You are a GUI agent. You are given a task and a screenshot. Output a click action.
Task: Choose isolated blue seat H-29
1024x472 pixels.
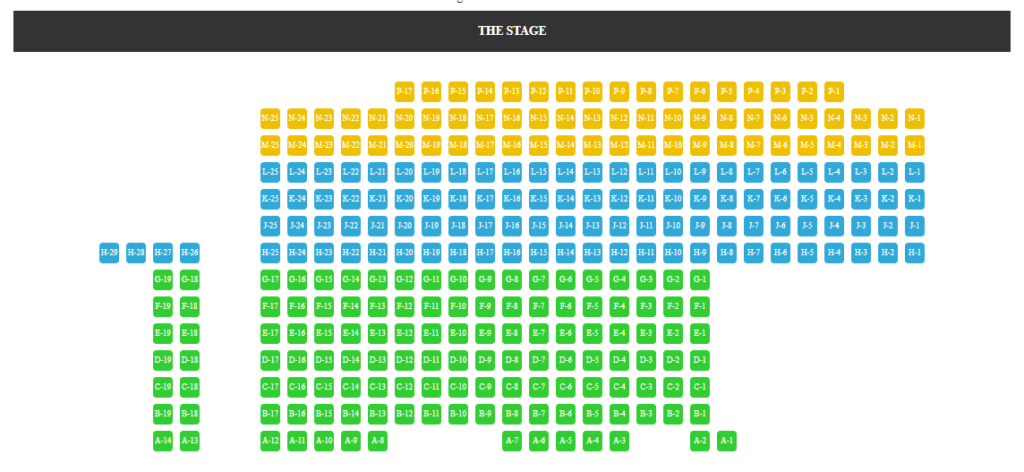coord(109,253)
